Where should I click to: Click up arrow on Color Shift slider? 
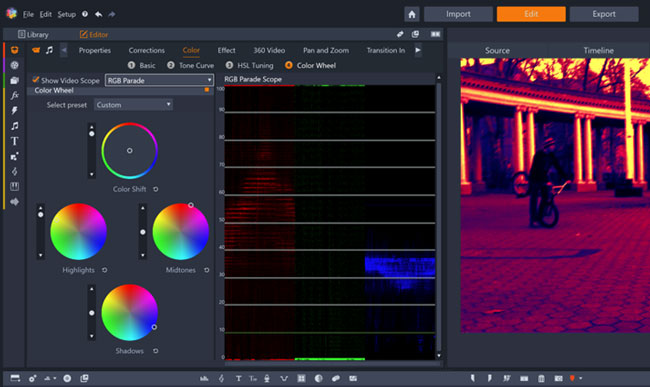click(92, 127)
